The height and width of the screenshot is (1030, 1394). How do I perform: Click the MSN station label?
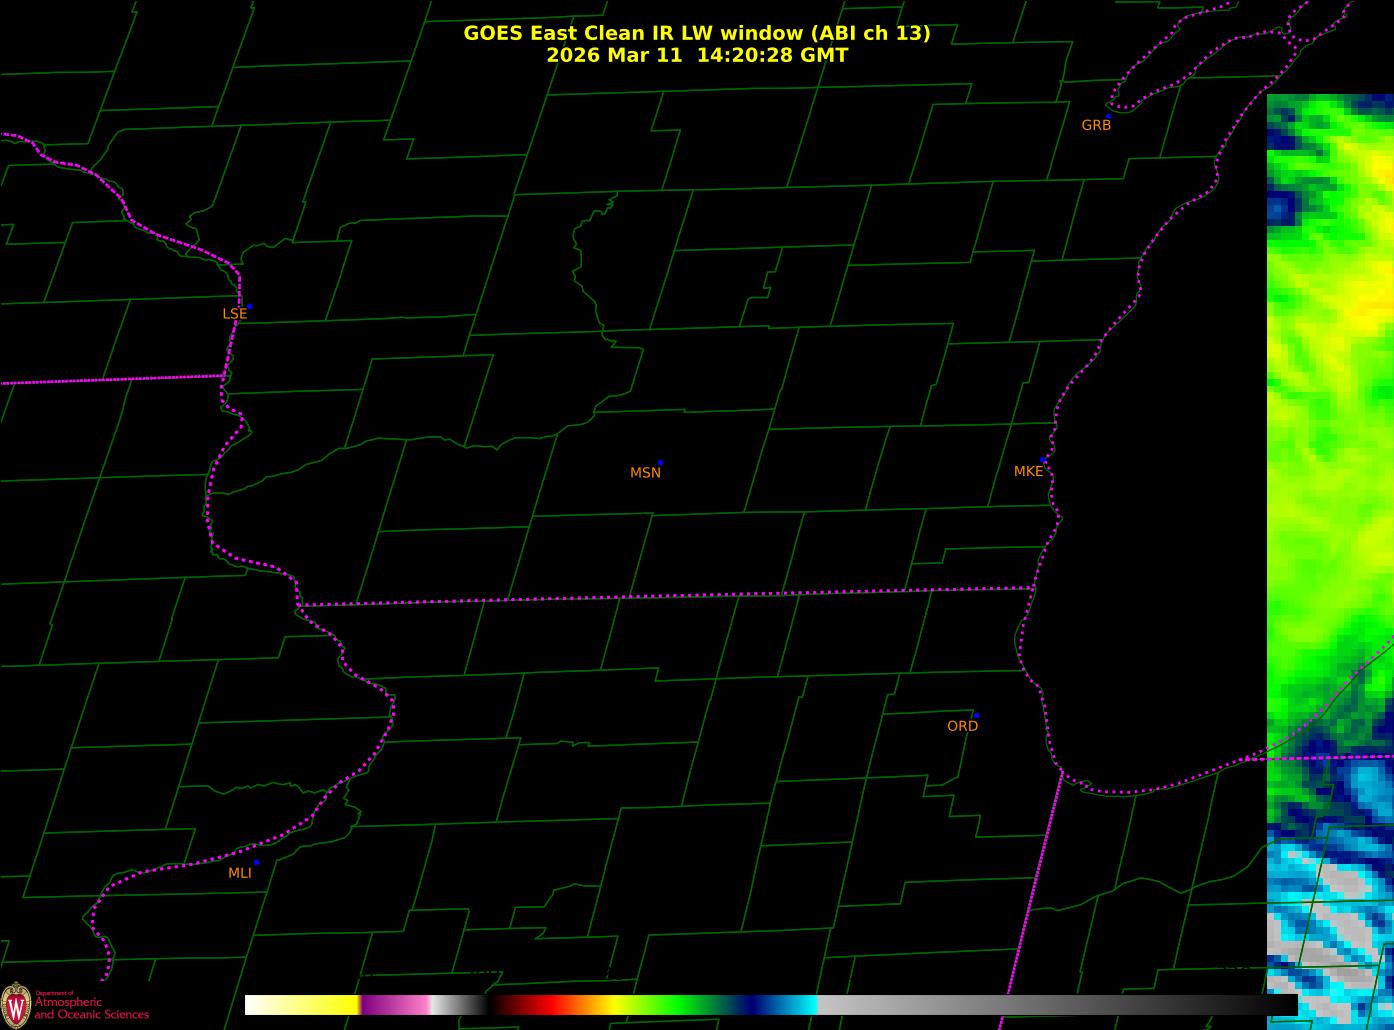tap(645, 473)
